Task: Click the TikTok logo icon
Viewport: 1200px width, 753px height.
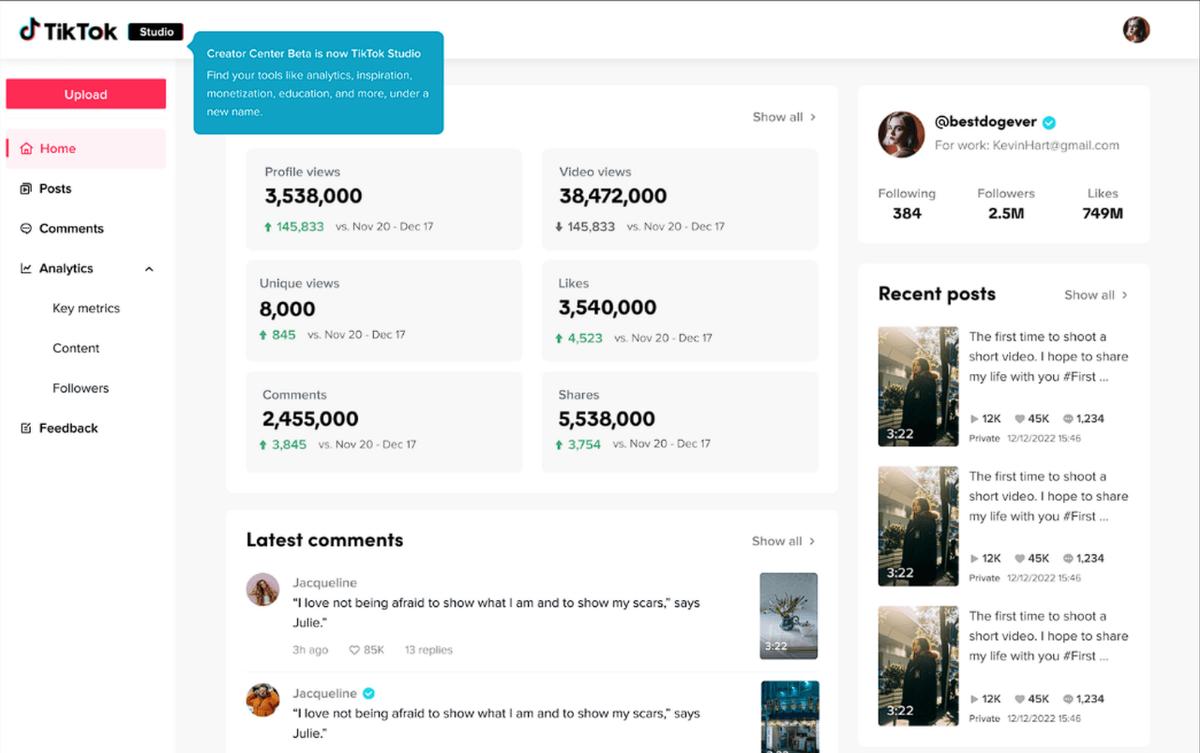Action: click(x=29, y=30)
